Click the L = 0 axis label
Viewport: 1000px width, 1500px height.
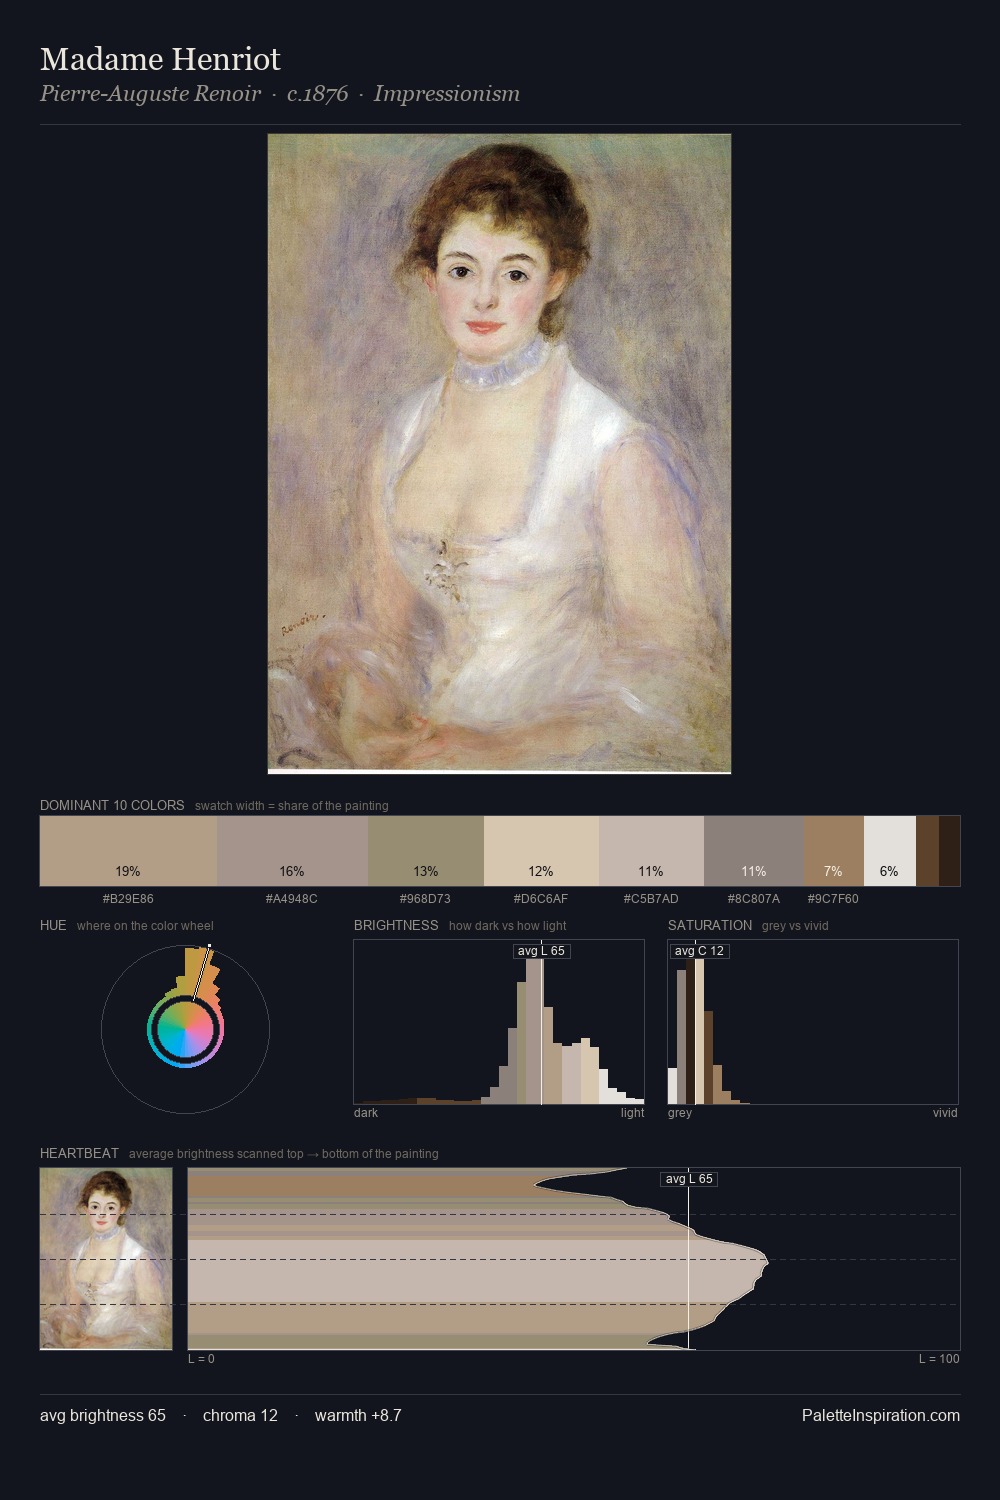[x=201, y=1359]
